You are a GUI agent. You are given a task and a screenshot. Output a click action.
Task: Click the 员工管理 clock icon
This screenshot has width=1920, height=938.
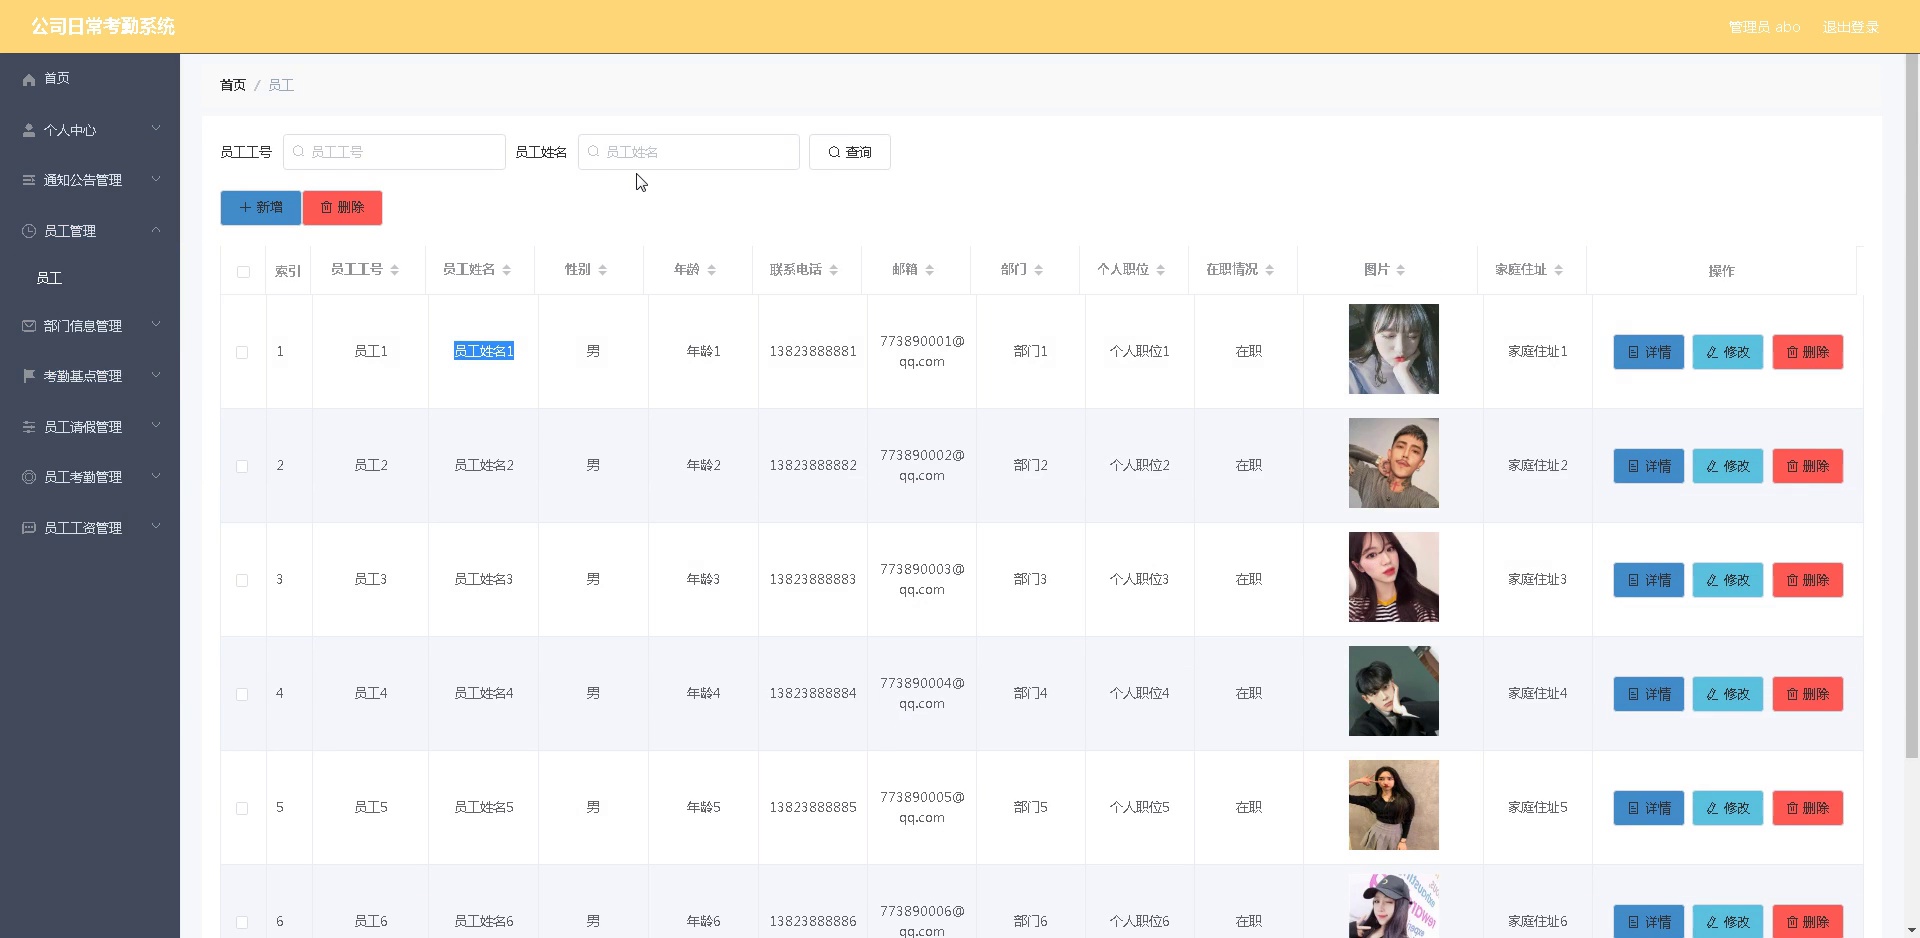pos(29,231)
